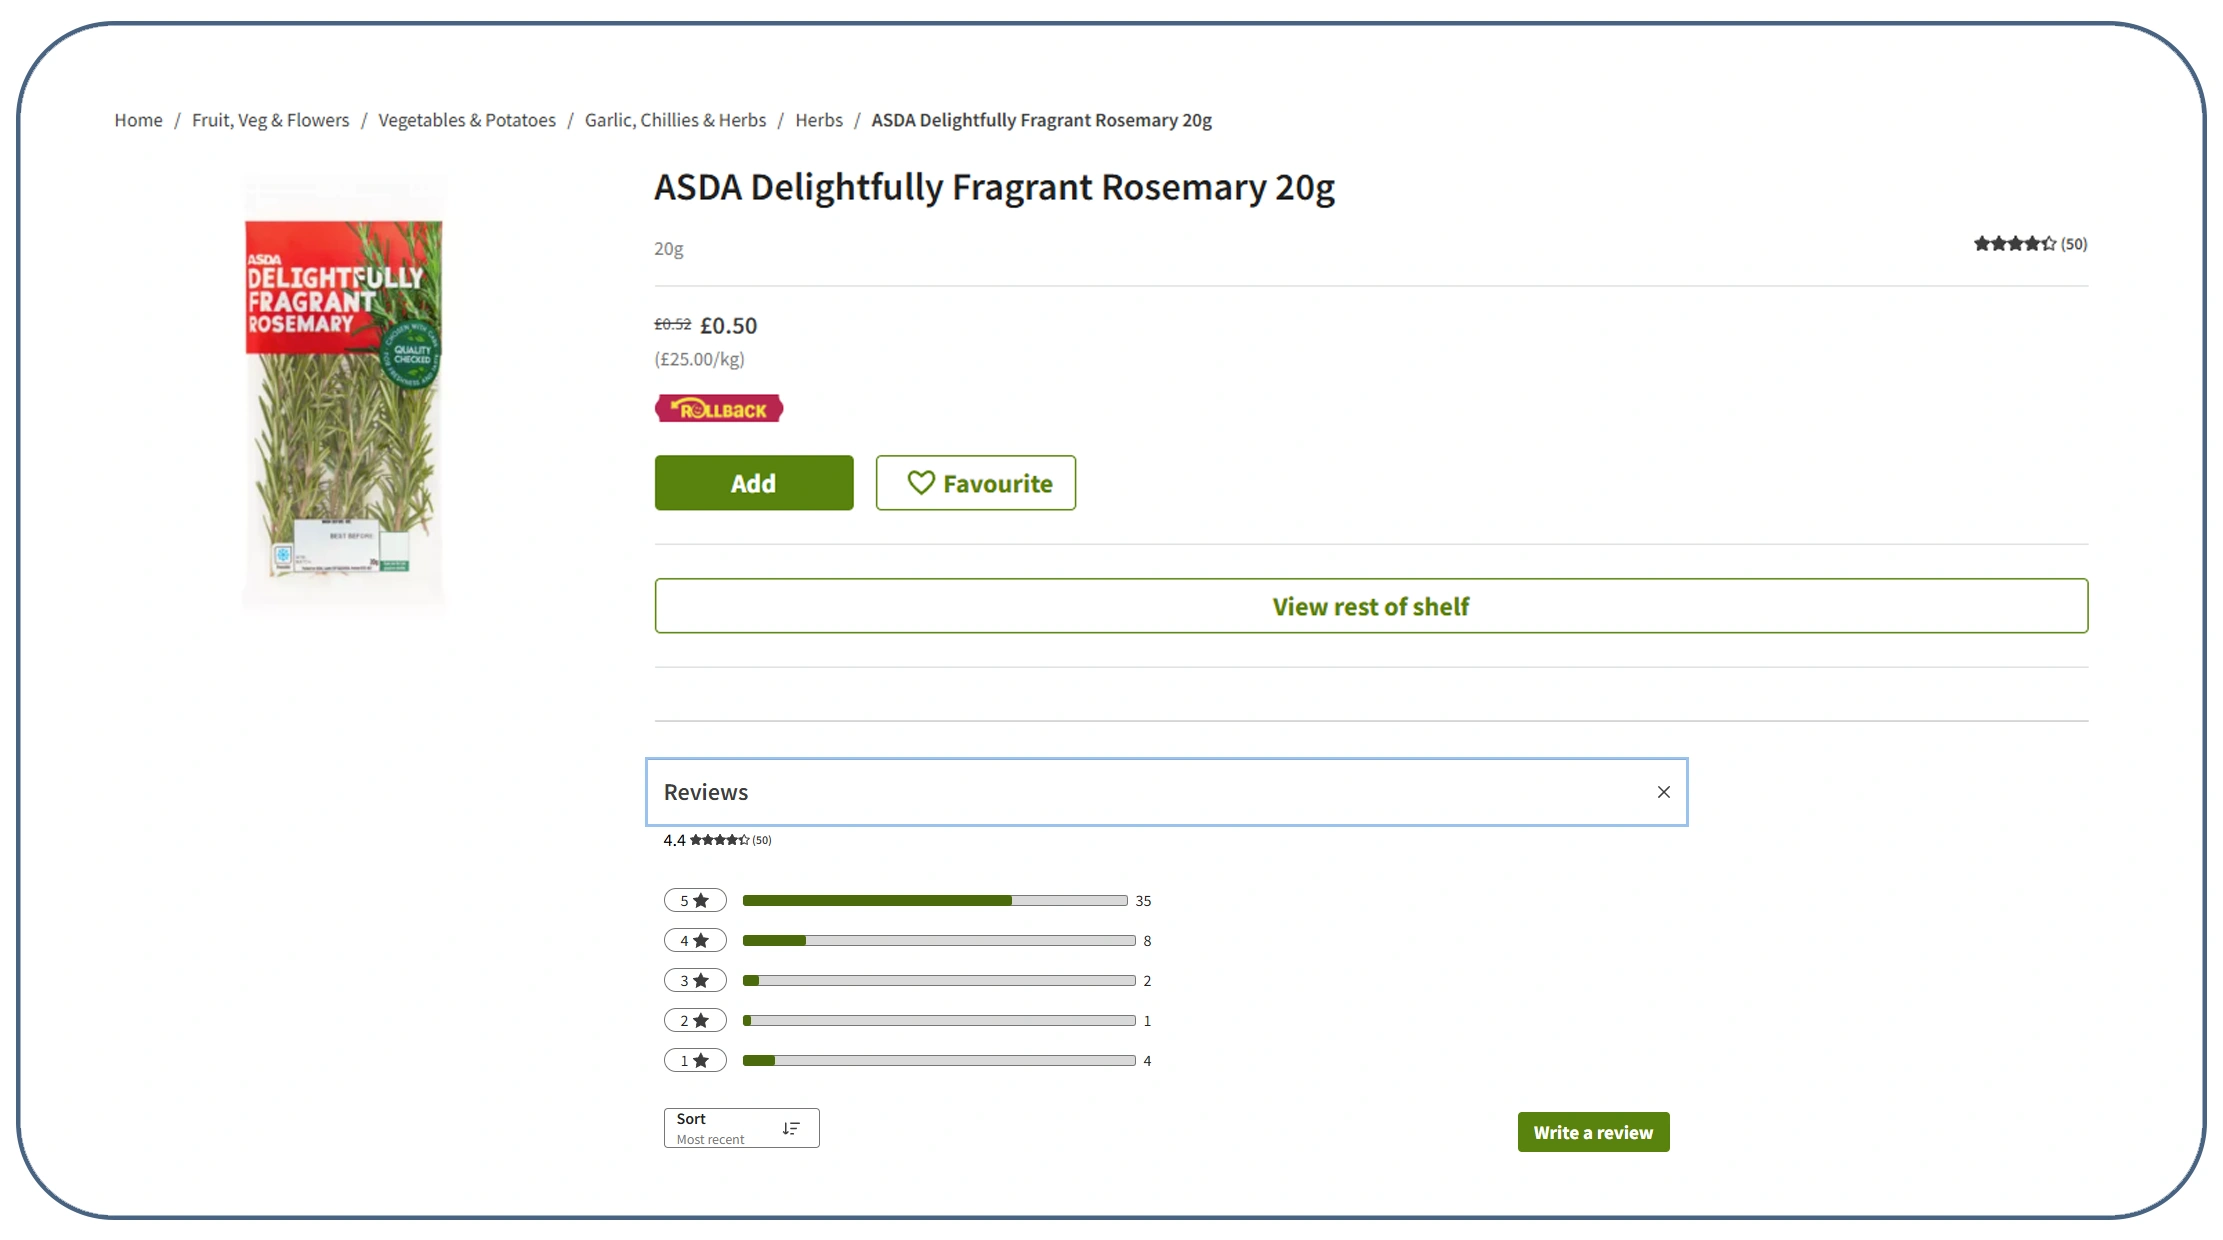Click Write a review

pyautogui.click(x=1592, y=1132)
